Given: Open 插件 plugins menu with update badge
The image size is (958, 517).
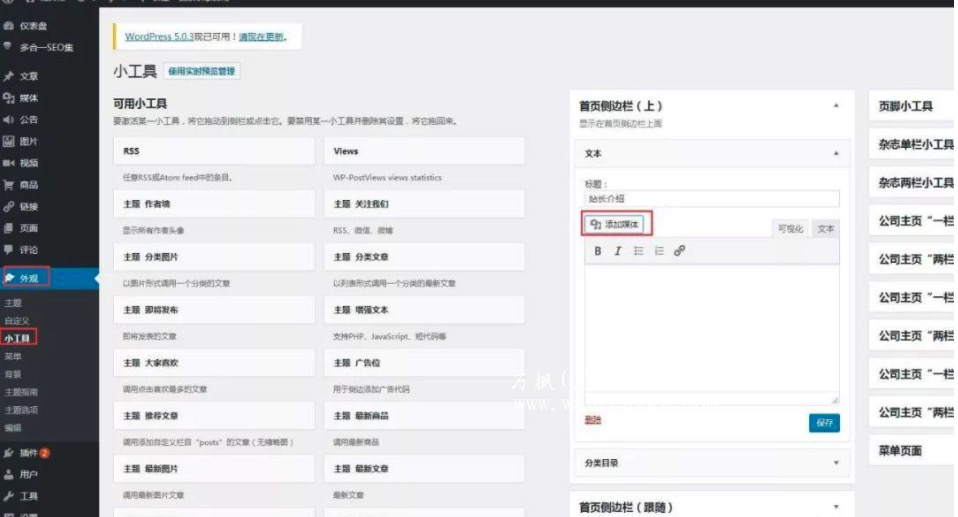Looking at the screenshot, I should [28, 452].
